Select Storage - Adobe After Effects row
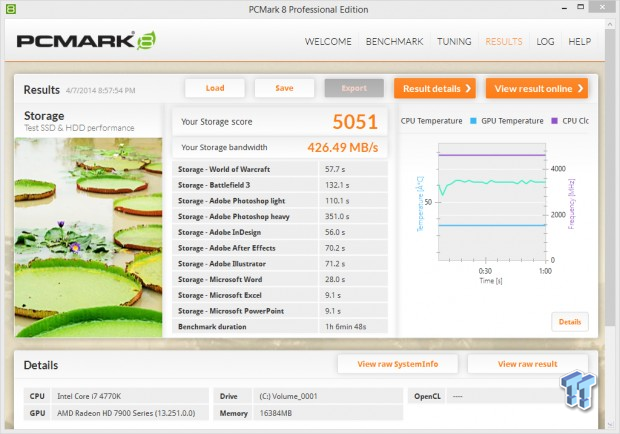This screenshot has height=434, width=620. 280,248
